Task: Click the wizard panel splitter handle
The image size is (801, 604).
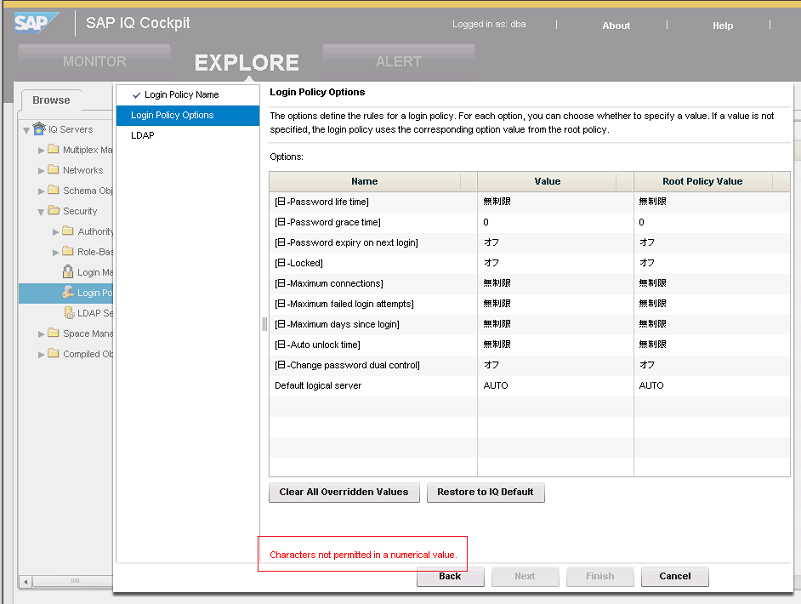Action: (x=264, y=324)
